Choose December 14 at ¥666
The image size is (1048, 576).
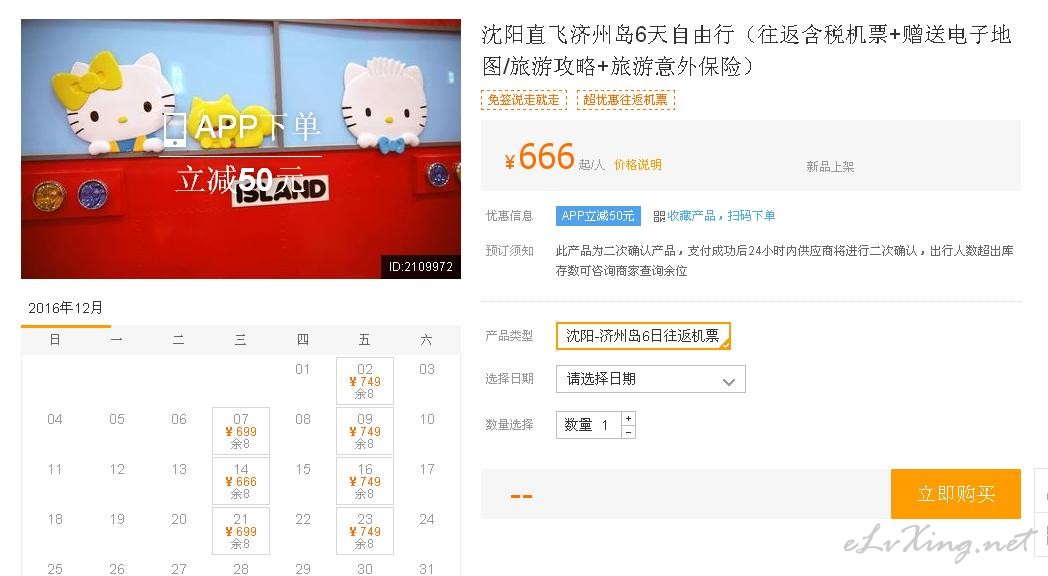241,481
